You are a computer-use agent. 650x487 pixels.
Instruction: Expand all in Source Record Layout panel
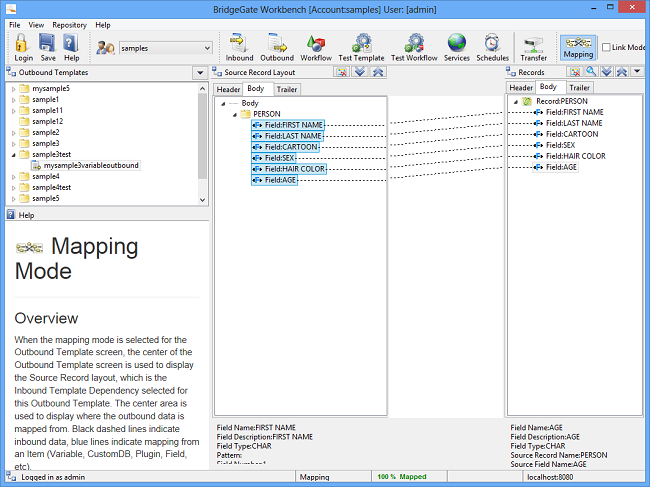360,72
